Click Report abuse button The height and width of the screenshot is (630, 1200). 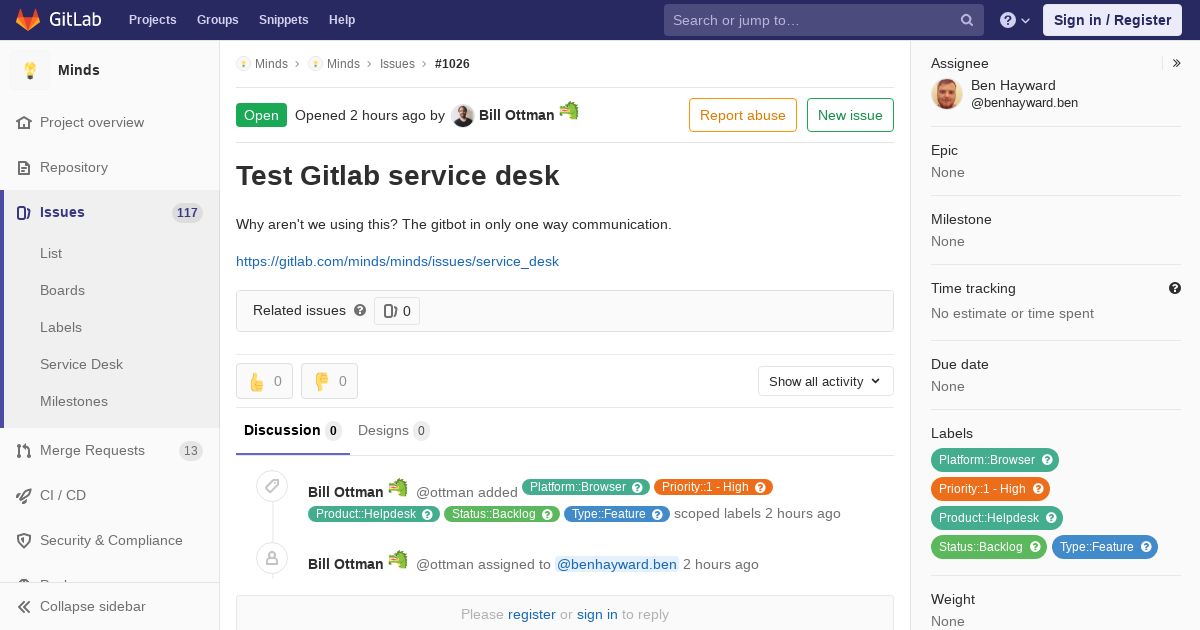(x=743, y=115)
